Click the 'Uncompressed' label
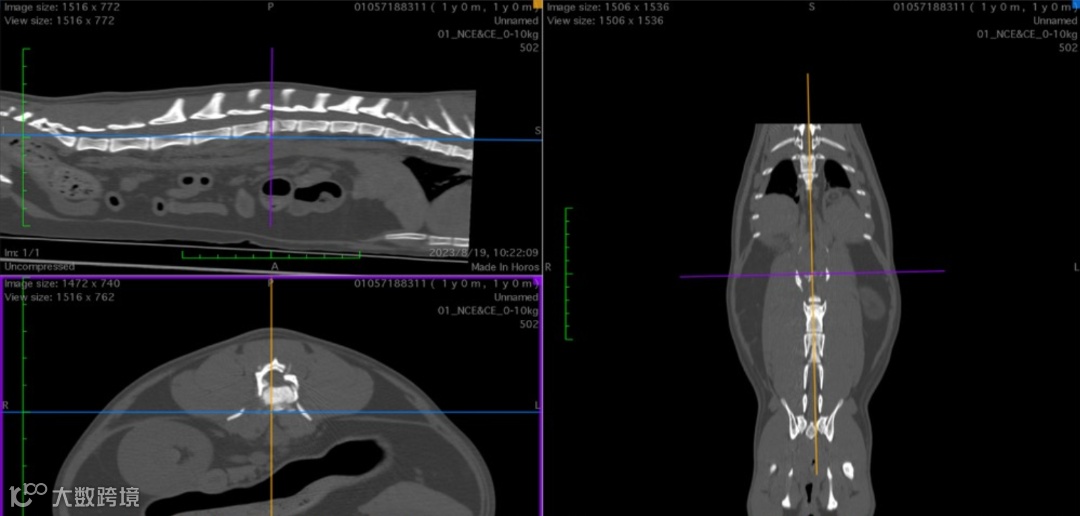 pos(39,266)
